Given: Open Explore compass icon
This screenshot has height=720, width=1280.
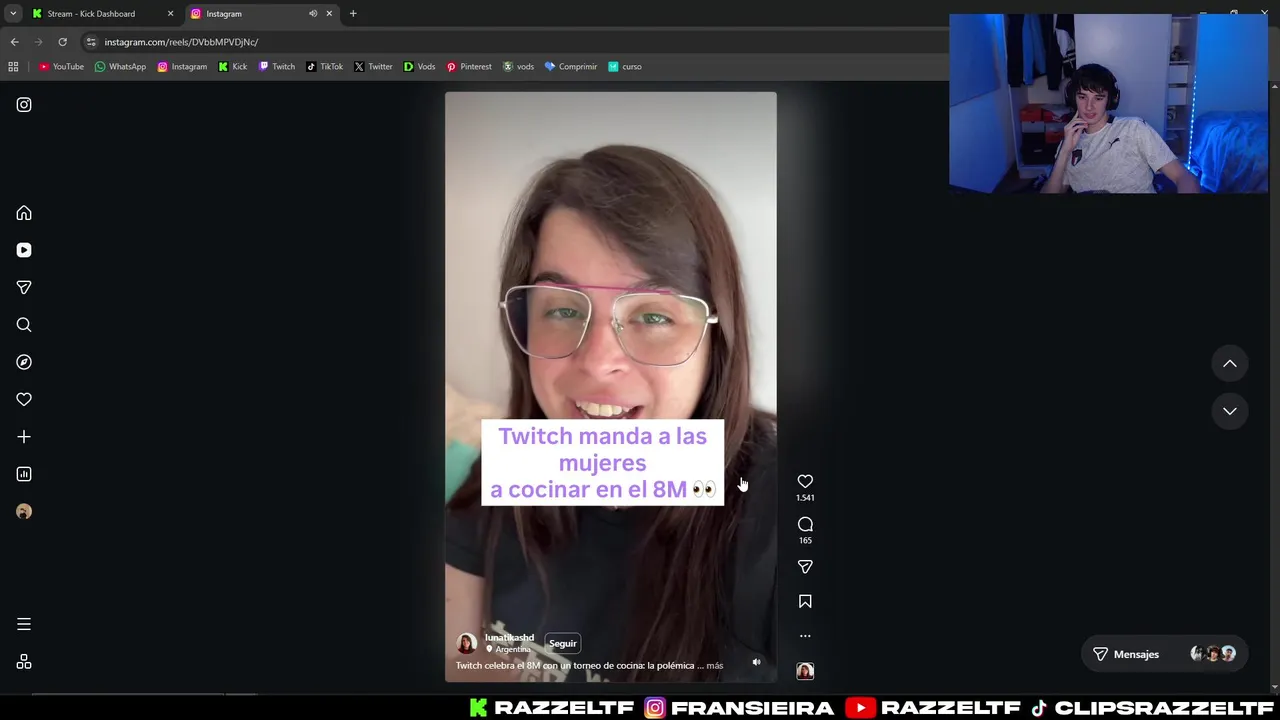Looking at the screenshot, I should pyautogui.click(x=24, y=362).
